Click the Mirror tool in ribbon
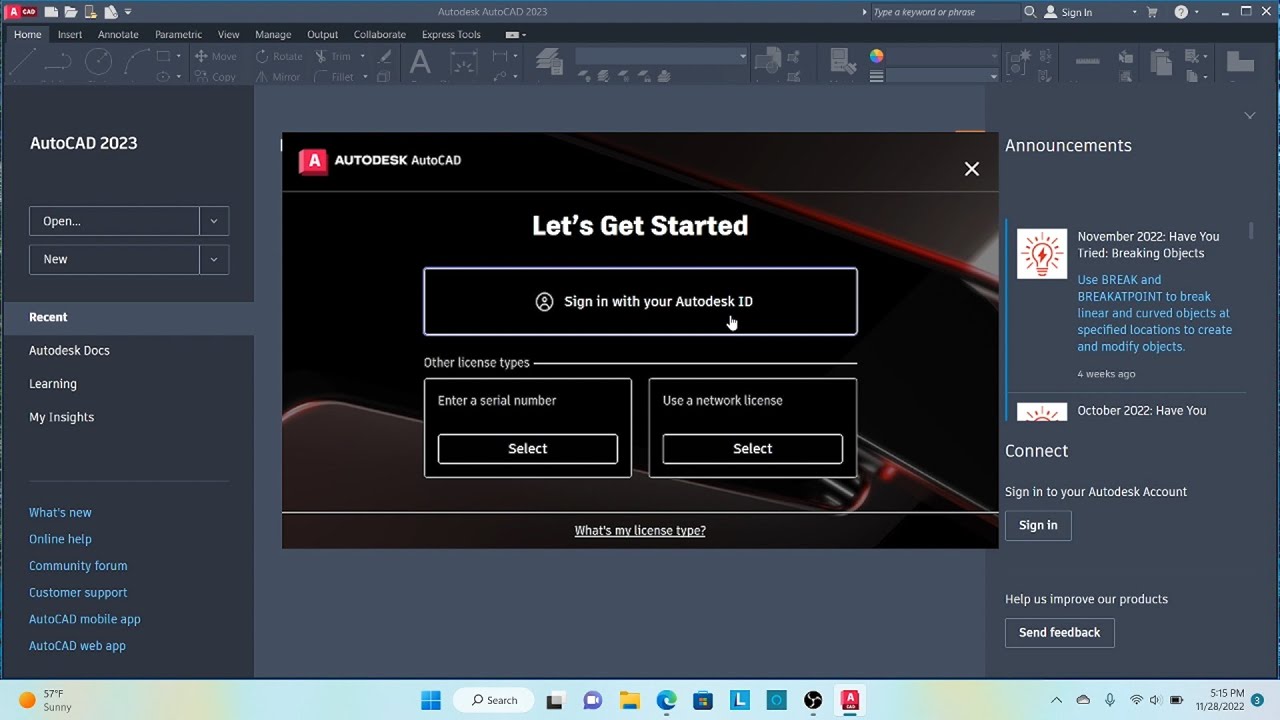Image resolution: width=1280 pixels, height=720 pixels. point(278,76)
